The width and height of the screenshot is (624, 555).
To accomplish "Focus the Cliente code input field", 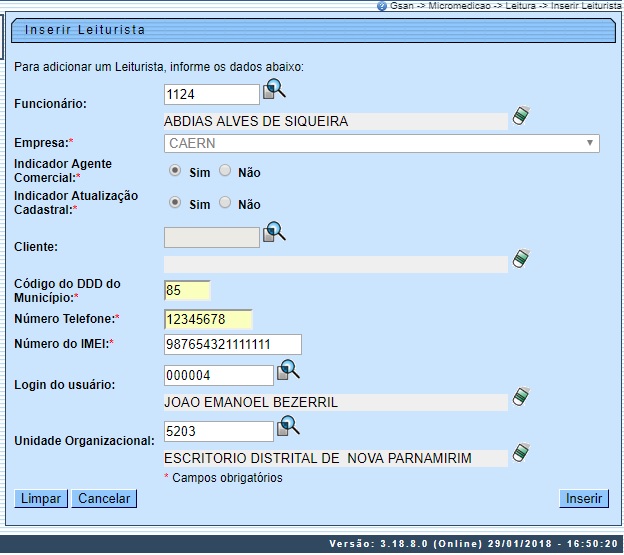I will pyautogui.click(x=212, y=238).
